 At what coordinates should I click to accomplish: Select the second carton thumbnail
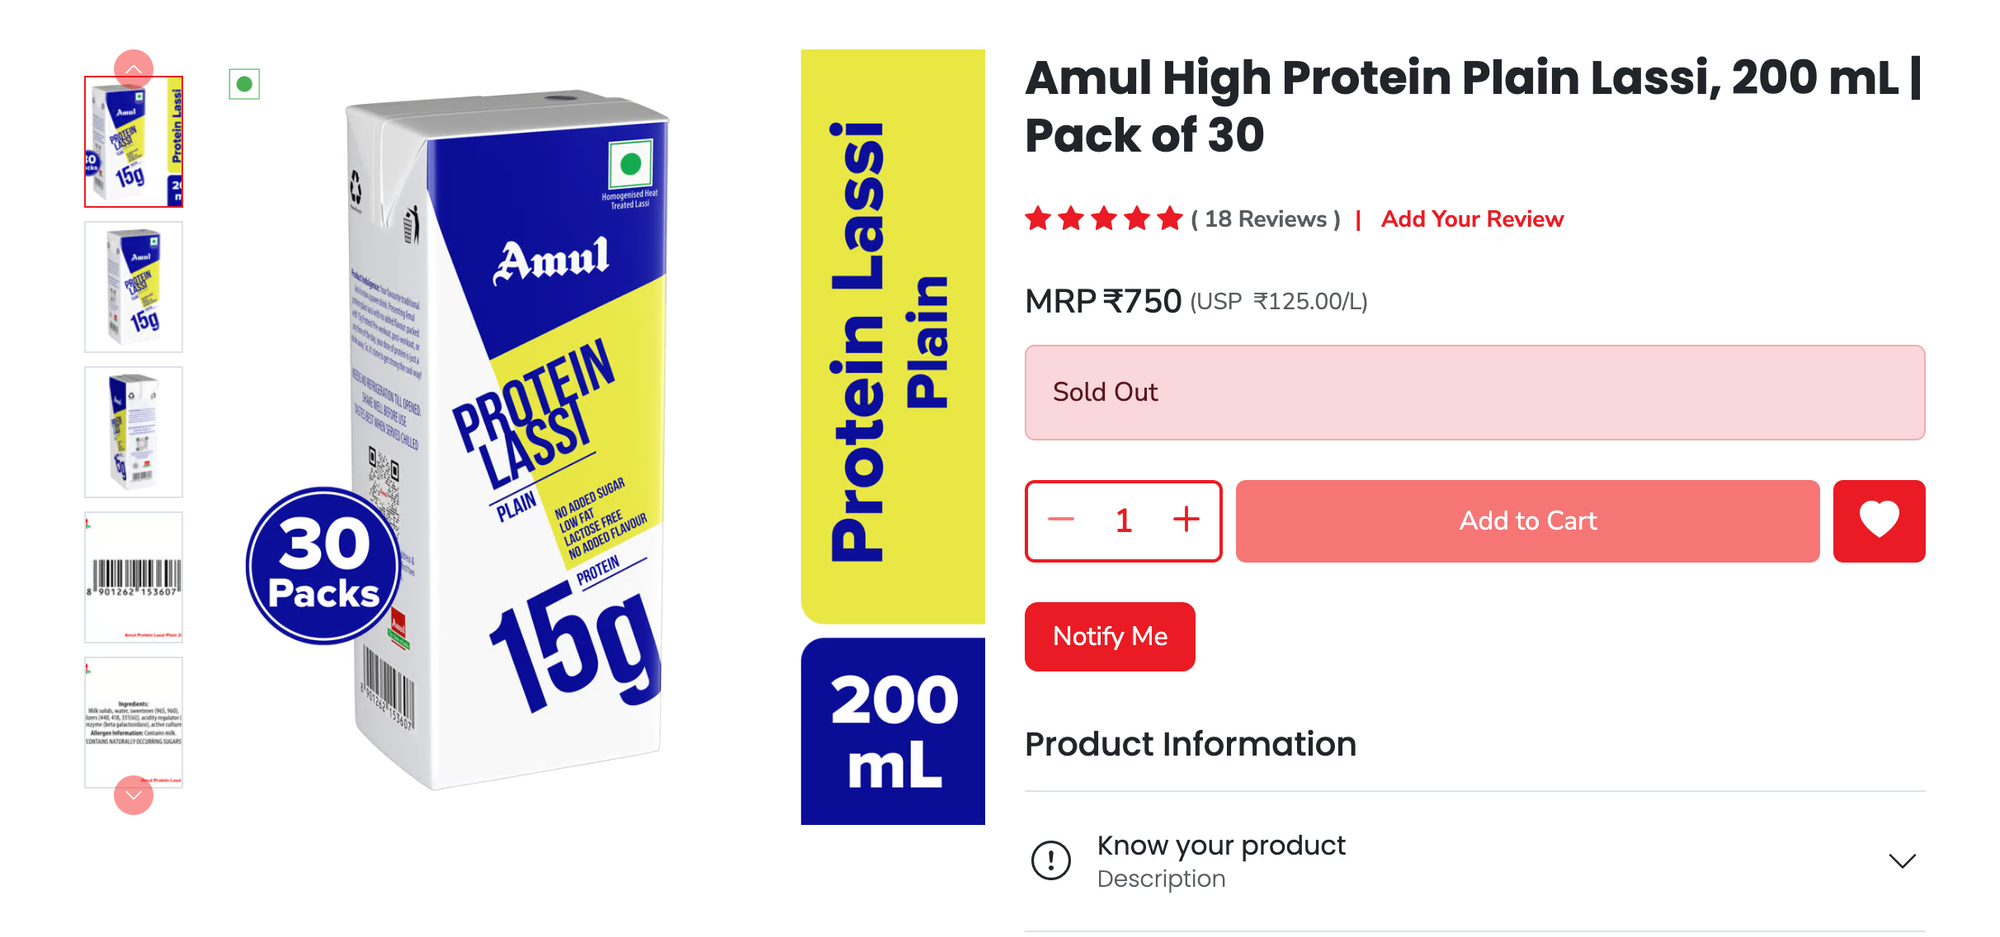coord(134,287)
